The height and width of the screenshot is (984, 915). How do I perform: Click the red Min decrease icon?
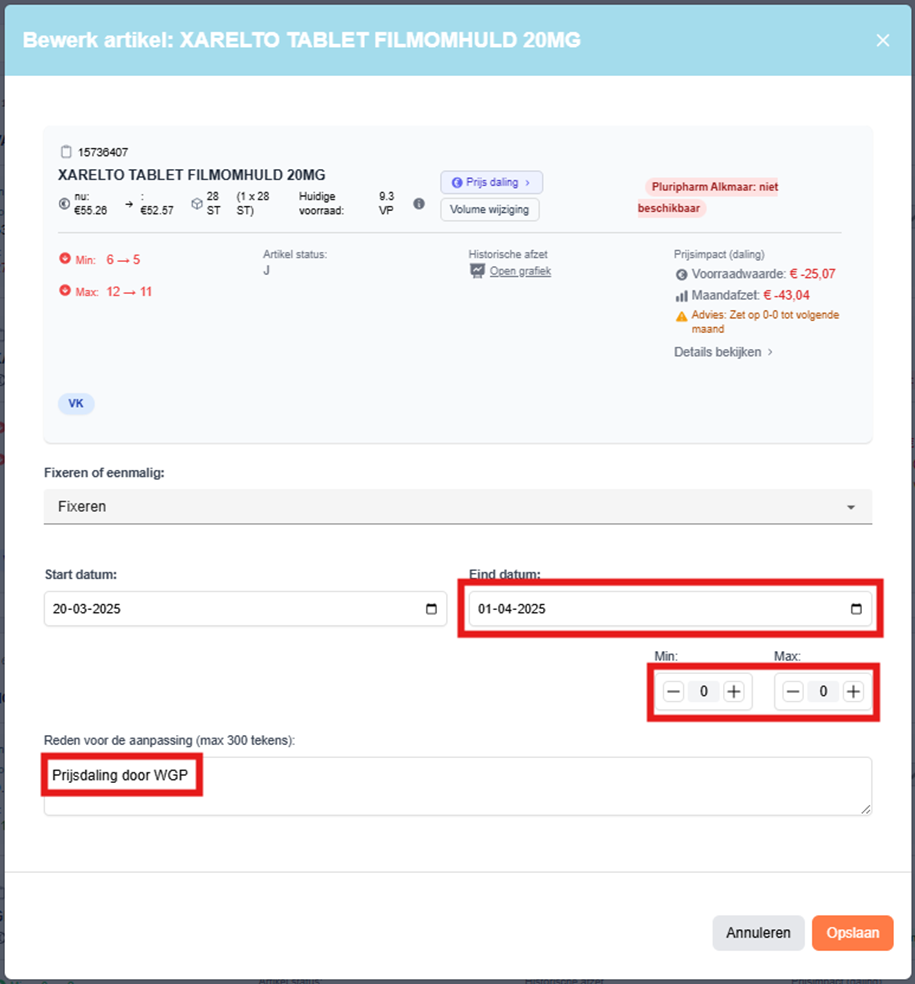coord(65,259)
